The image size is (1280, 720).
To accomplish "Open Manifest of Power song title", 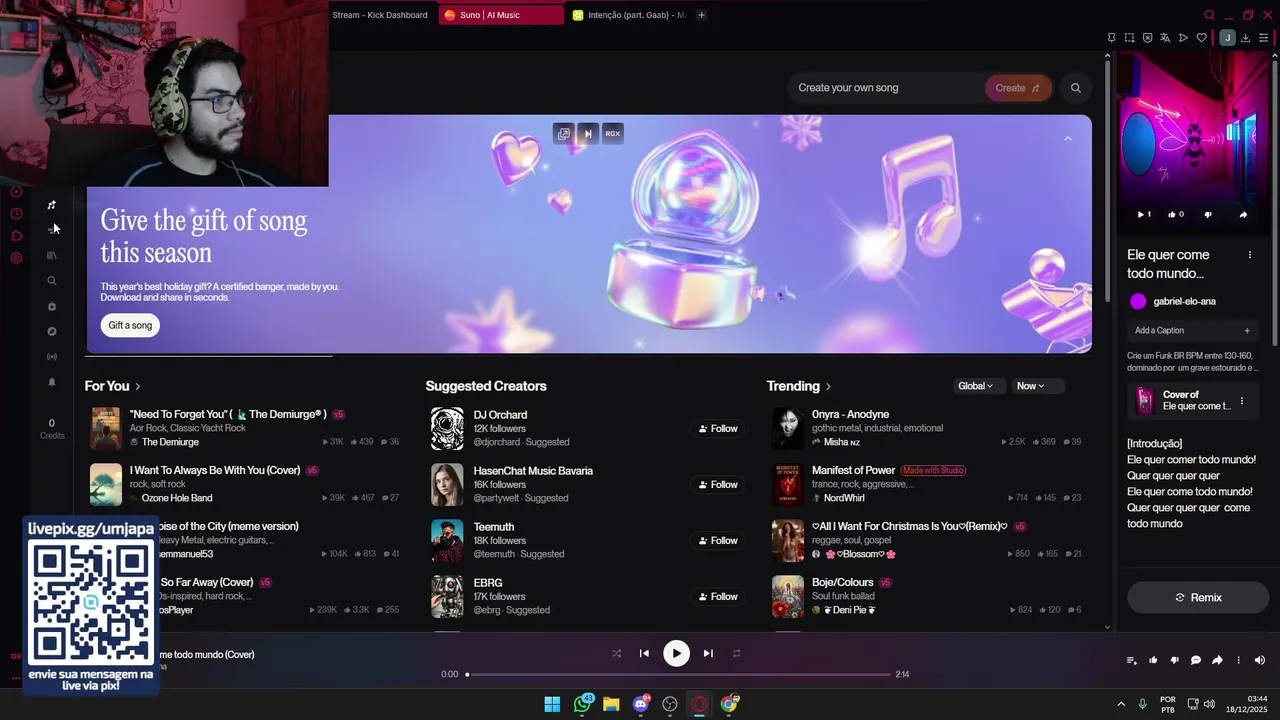I will (853, 470).
